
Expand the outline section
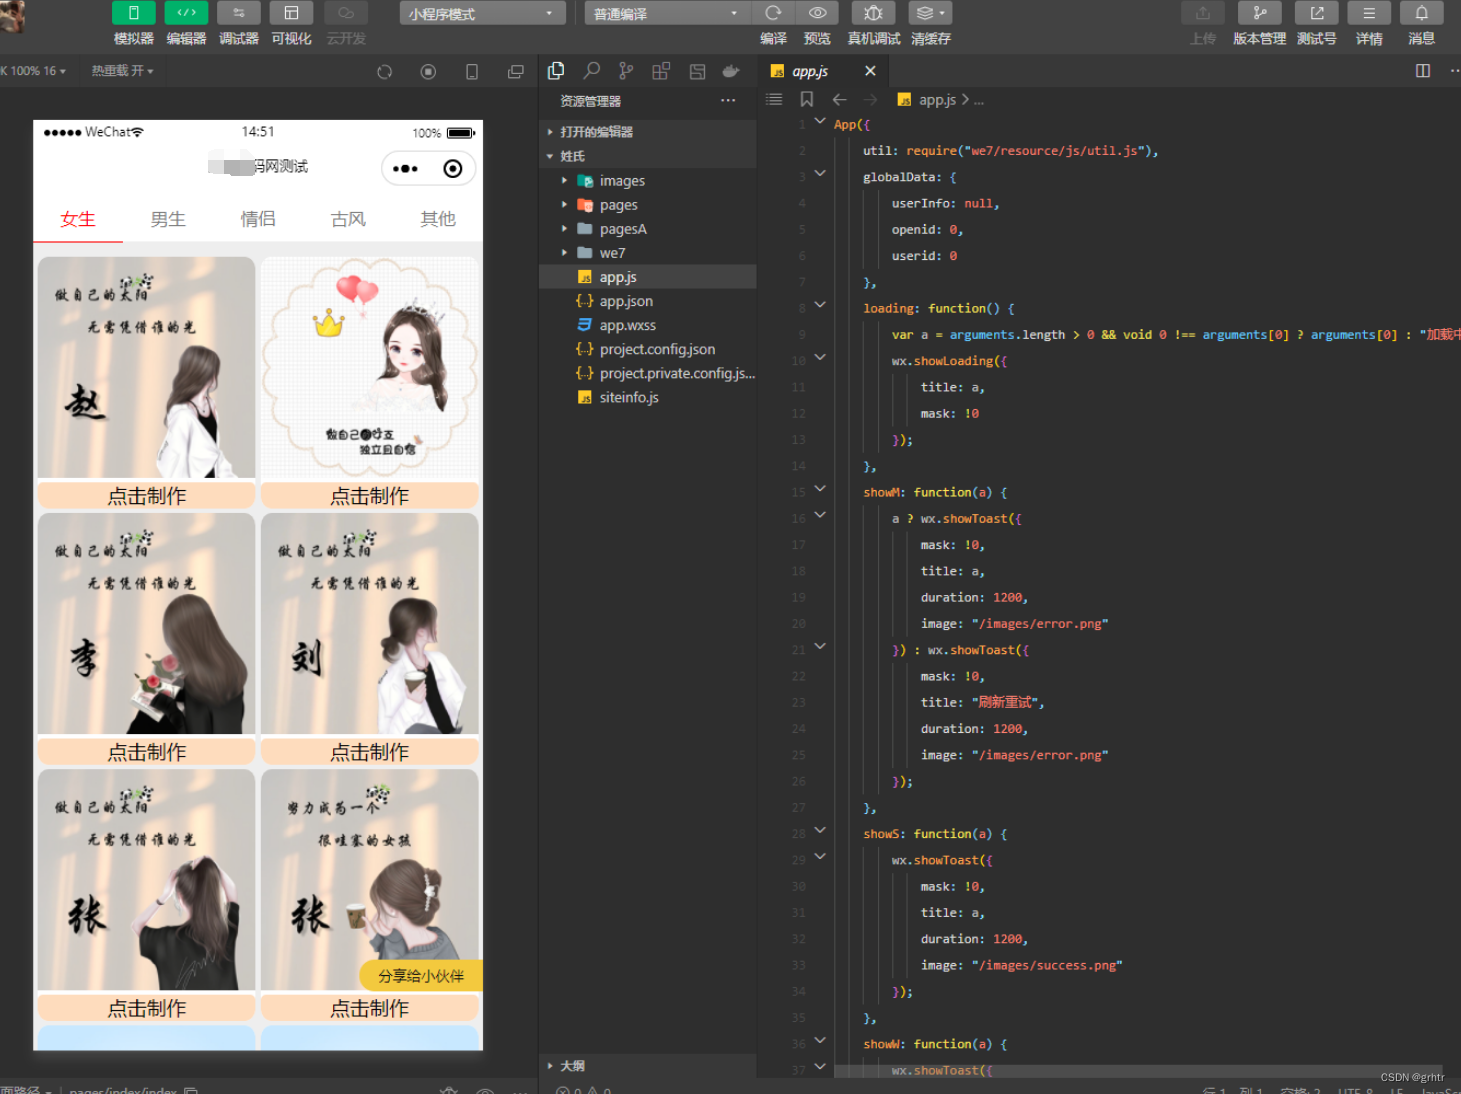[x=647, y=1066]
